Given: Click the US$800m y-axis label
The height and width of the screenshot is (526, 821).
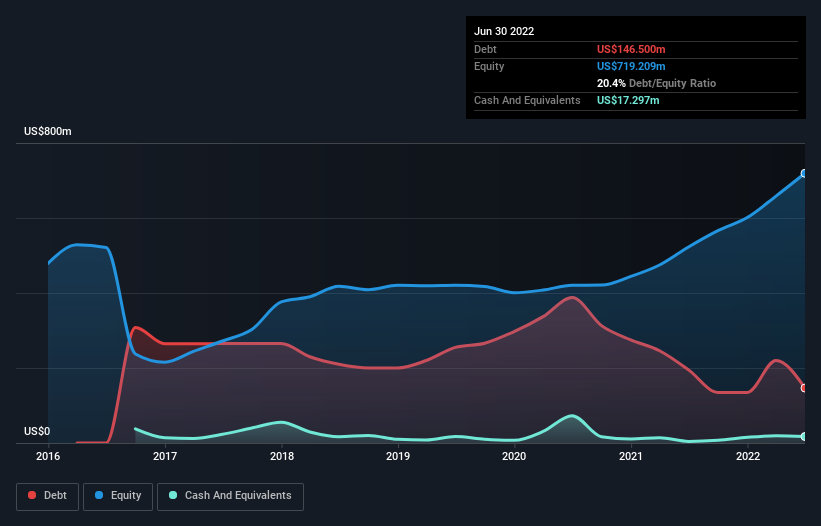Looking at the screenshot, I should pyautogui.click(x=48, y=131).
